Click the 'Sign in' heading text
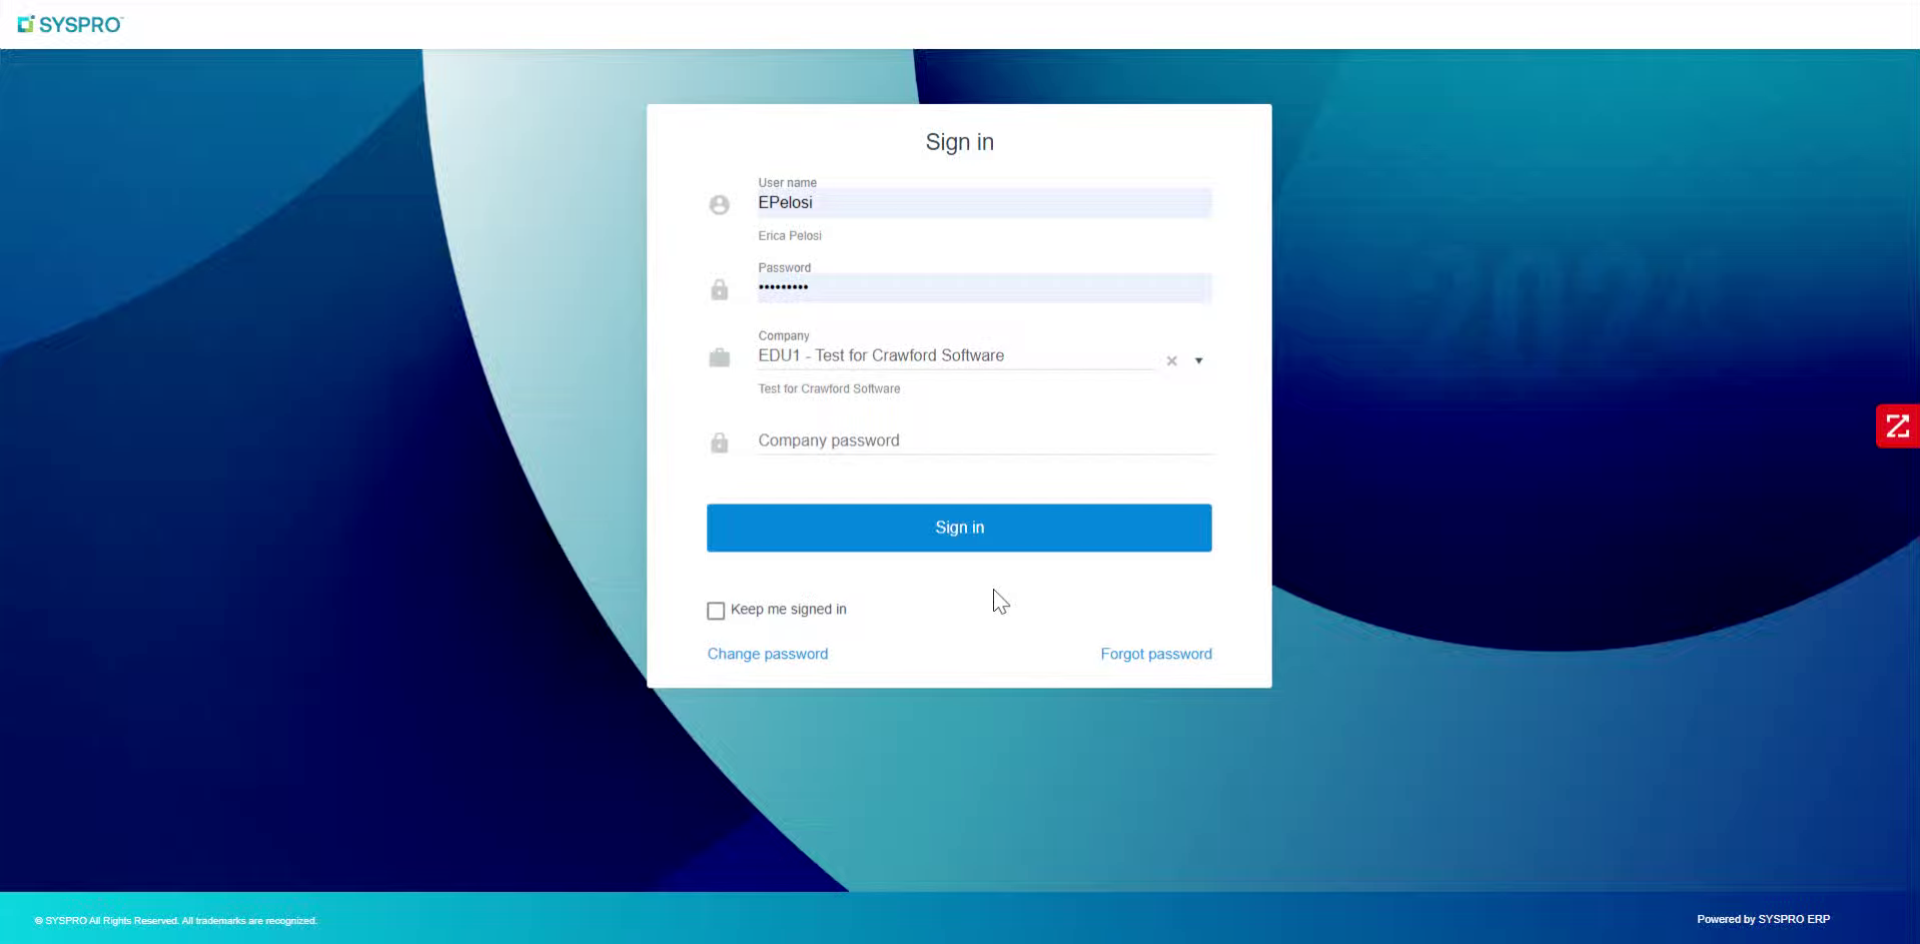Image resolution: width=1920 pixels, height=944 pixels. (960, 142)
